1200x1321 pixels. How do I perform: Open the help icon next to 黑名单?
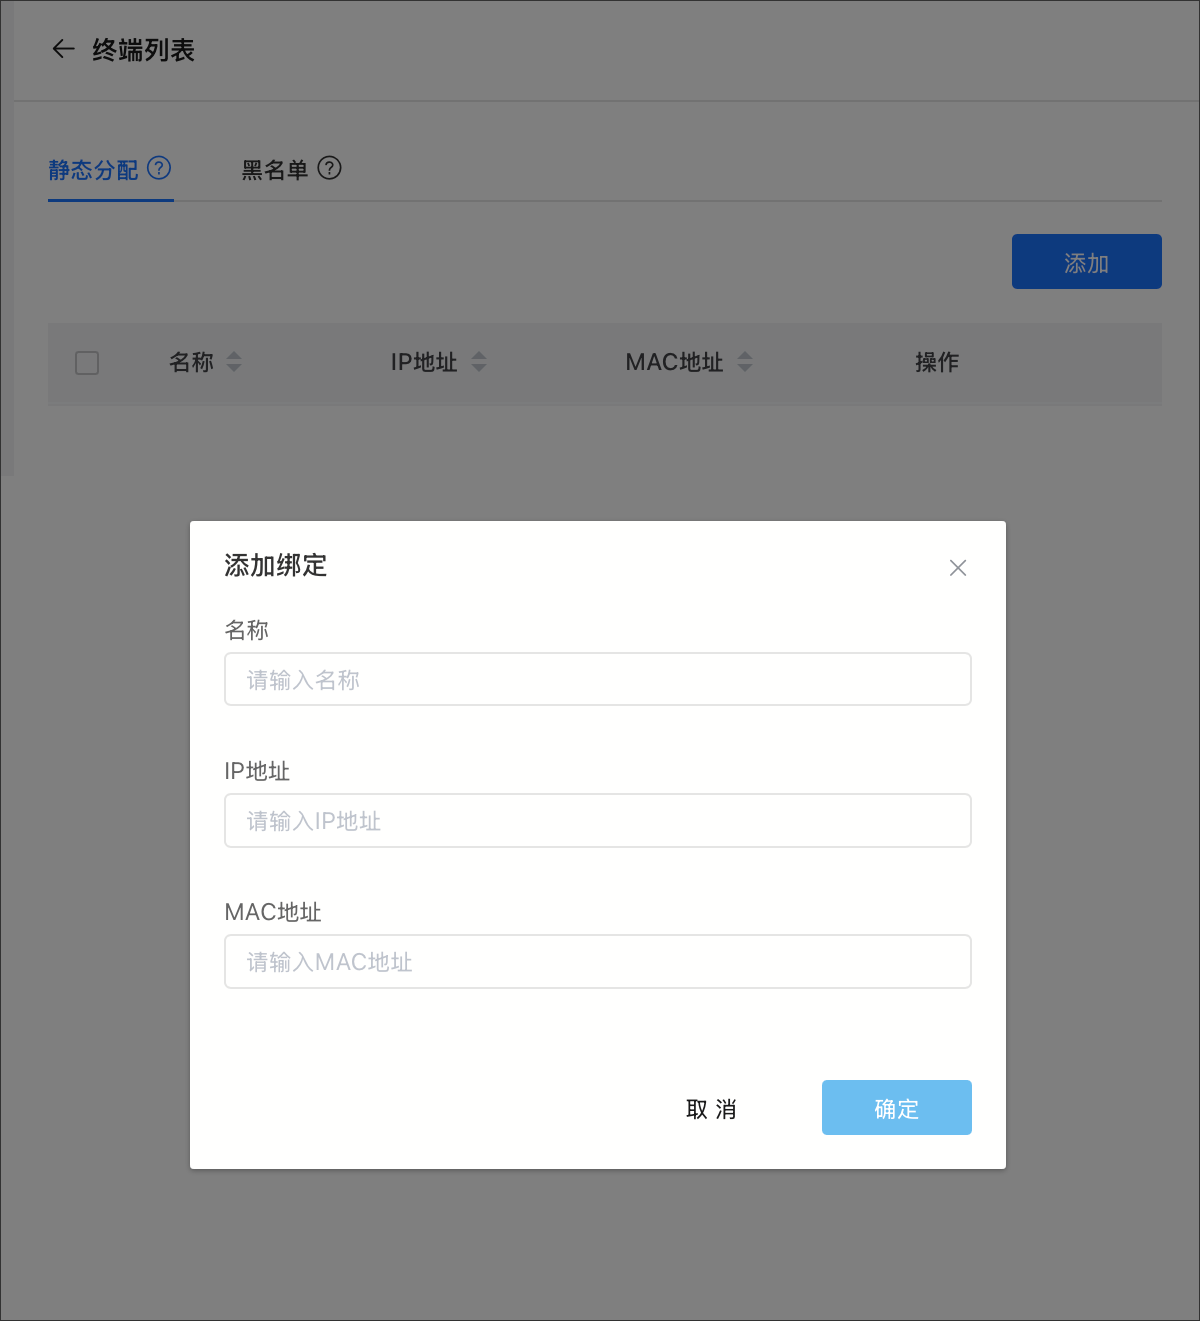pyautogui.click(x=329, y=168)
